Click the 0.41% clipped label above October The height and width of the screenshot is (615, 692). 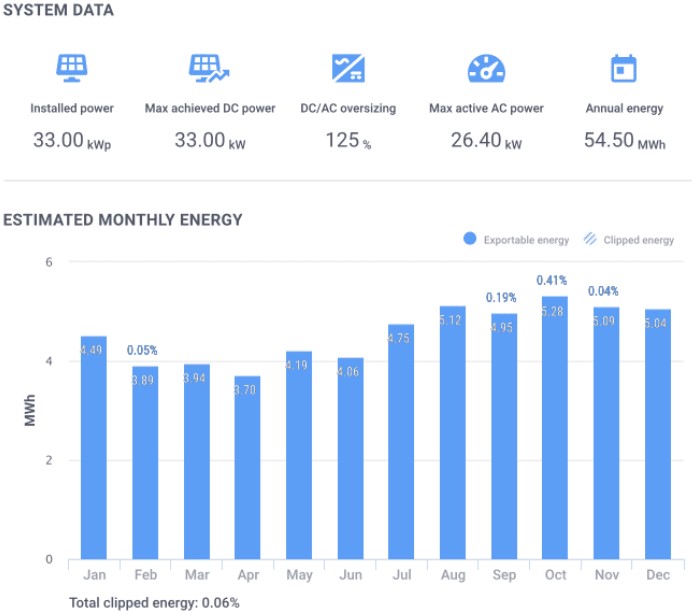pyautogui.click(x=552, y=281)
